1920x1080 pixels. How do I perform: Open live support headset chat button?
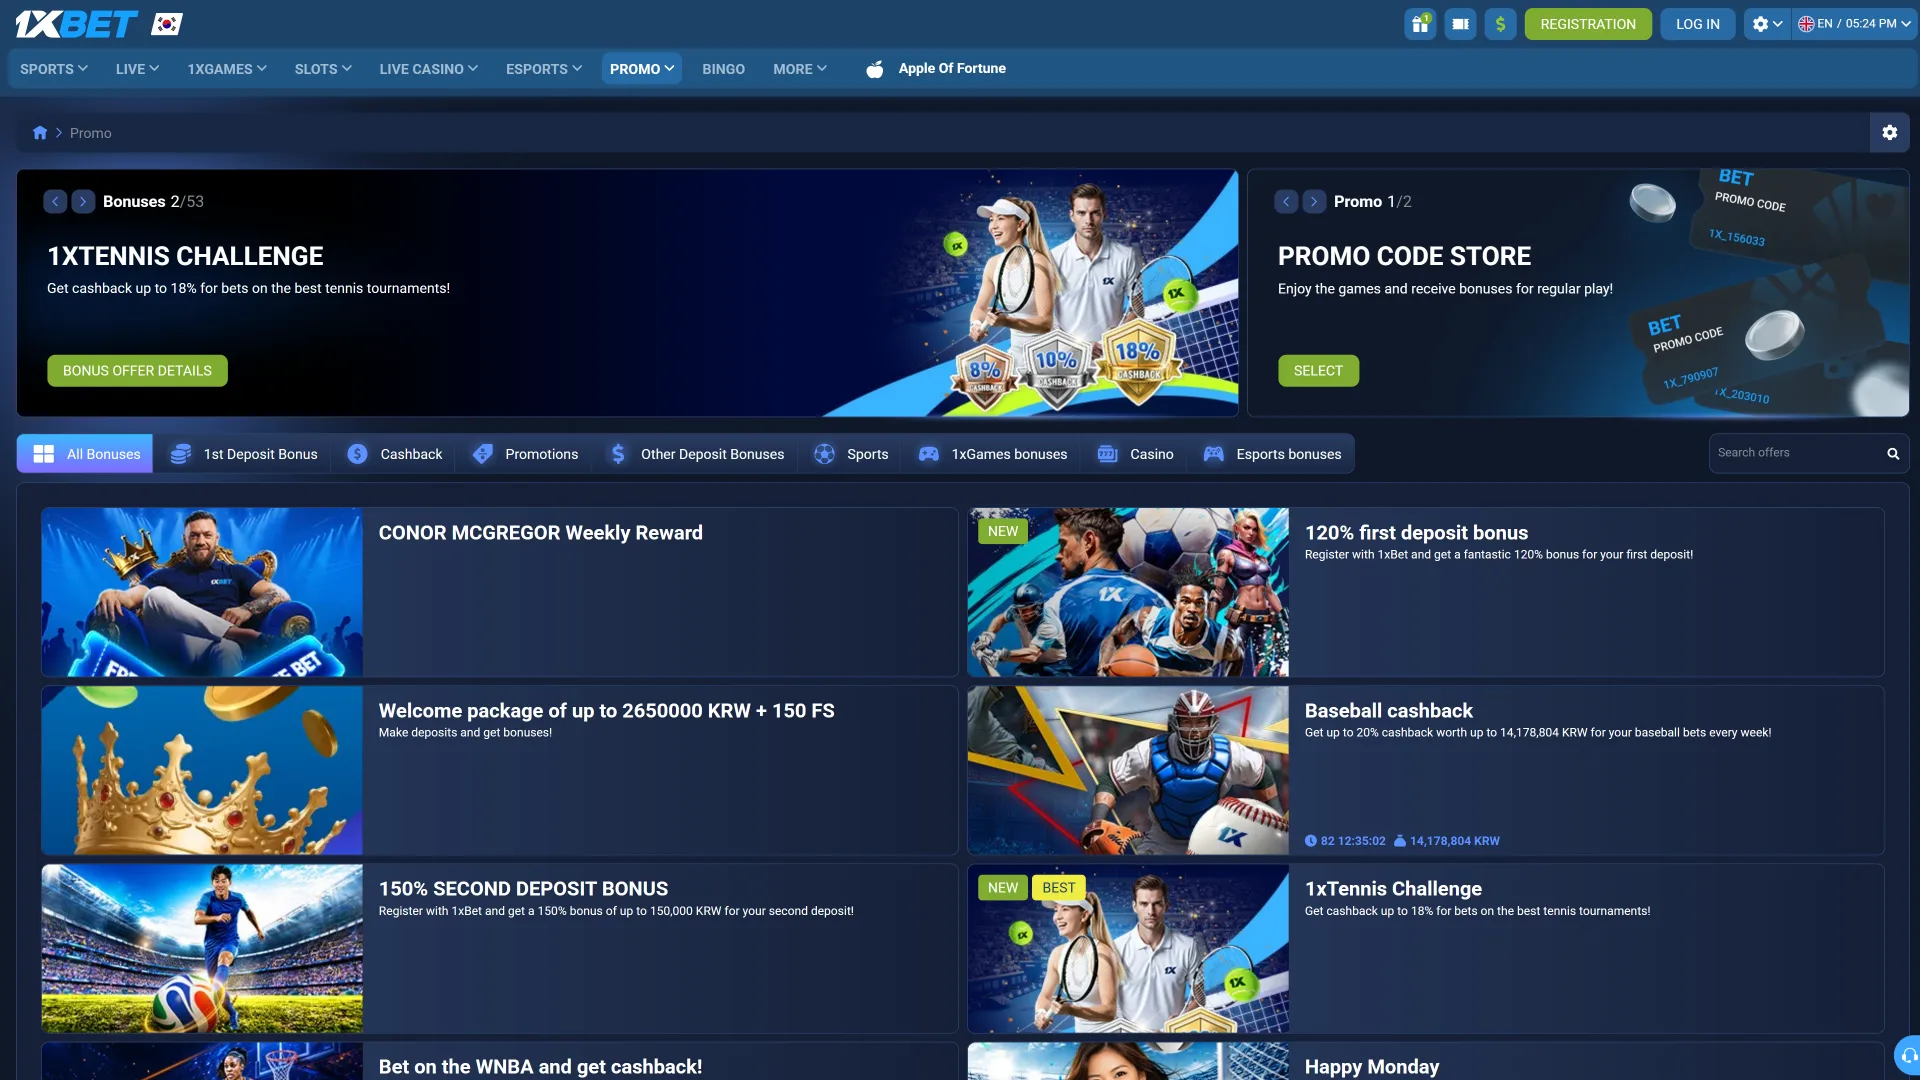[1907, 1056]
